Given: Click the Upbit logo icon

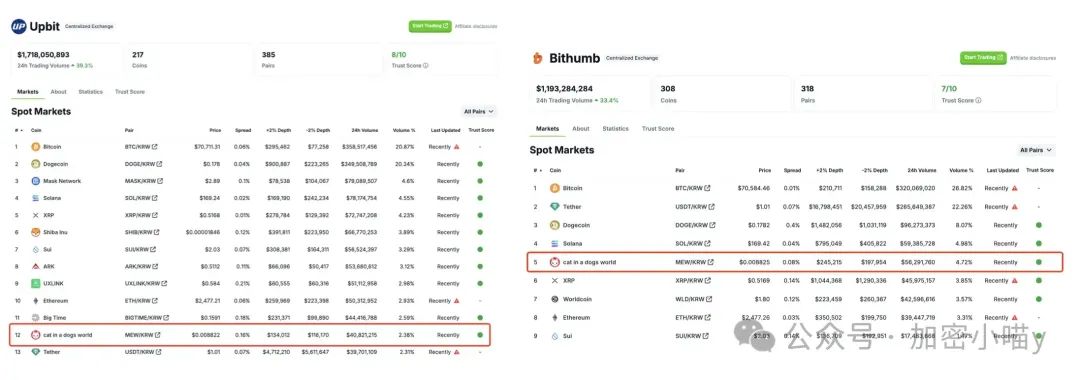Looking at the screenshot, I should click(x=18, y=26).
